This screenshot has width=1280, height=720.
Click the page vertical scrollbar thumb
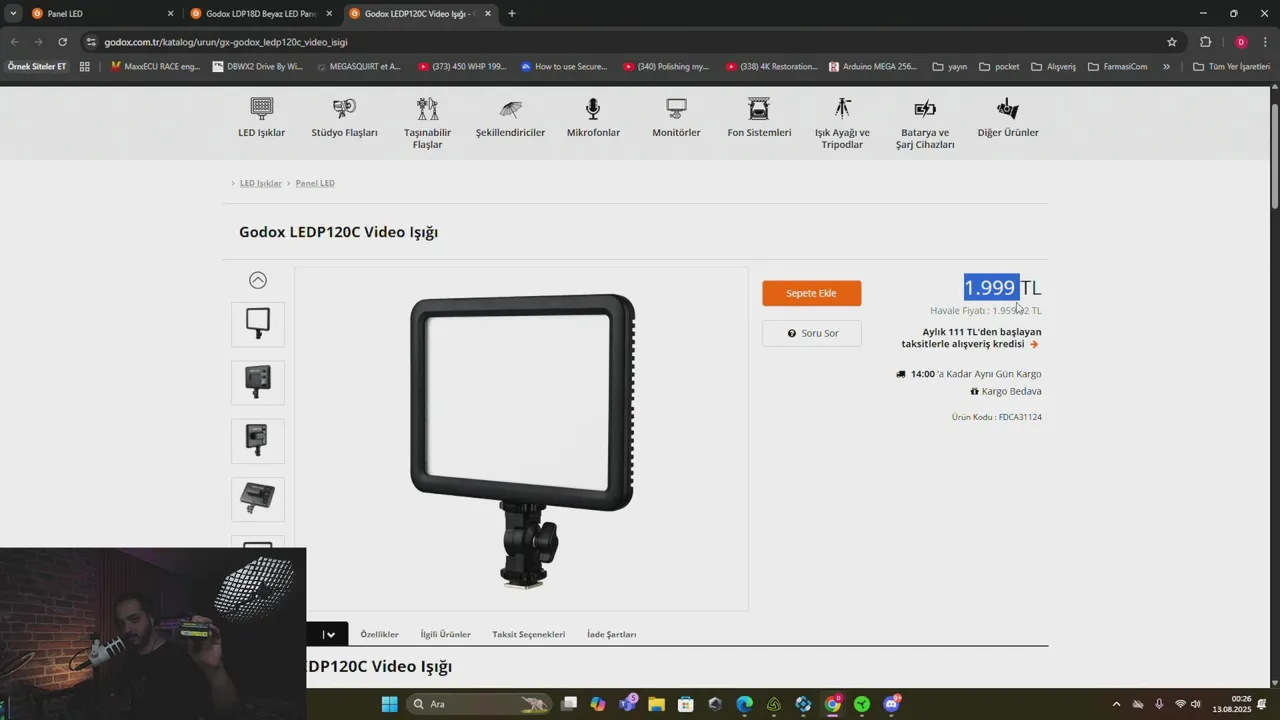1275,155
